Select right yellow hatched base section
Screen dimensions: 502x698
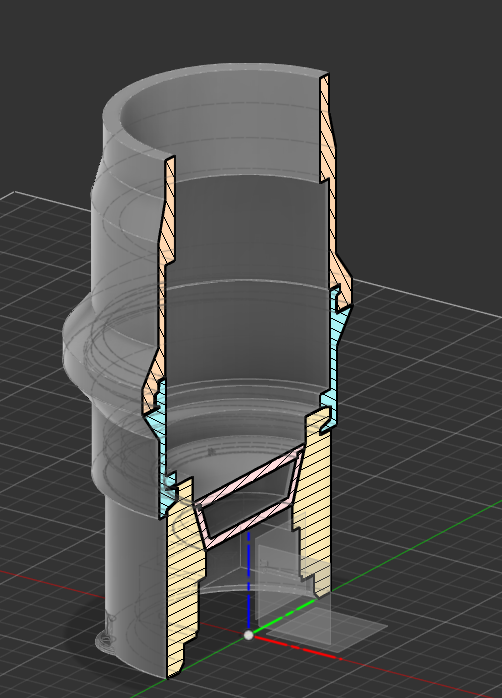(316, 503)
